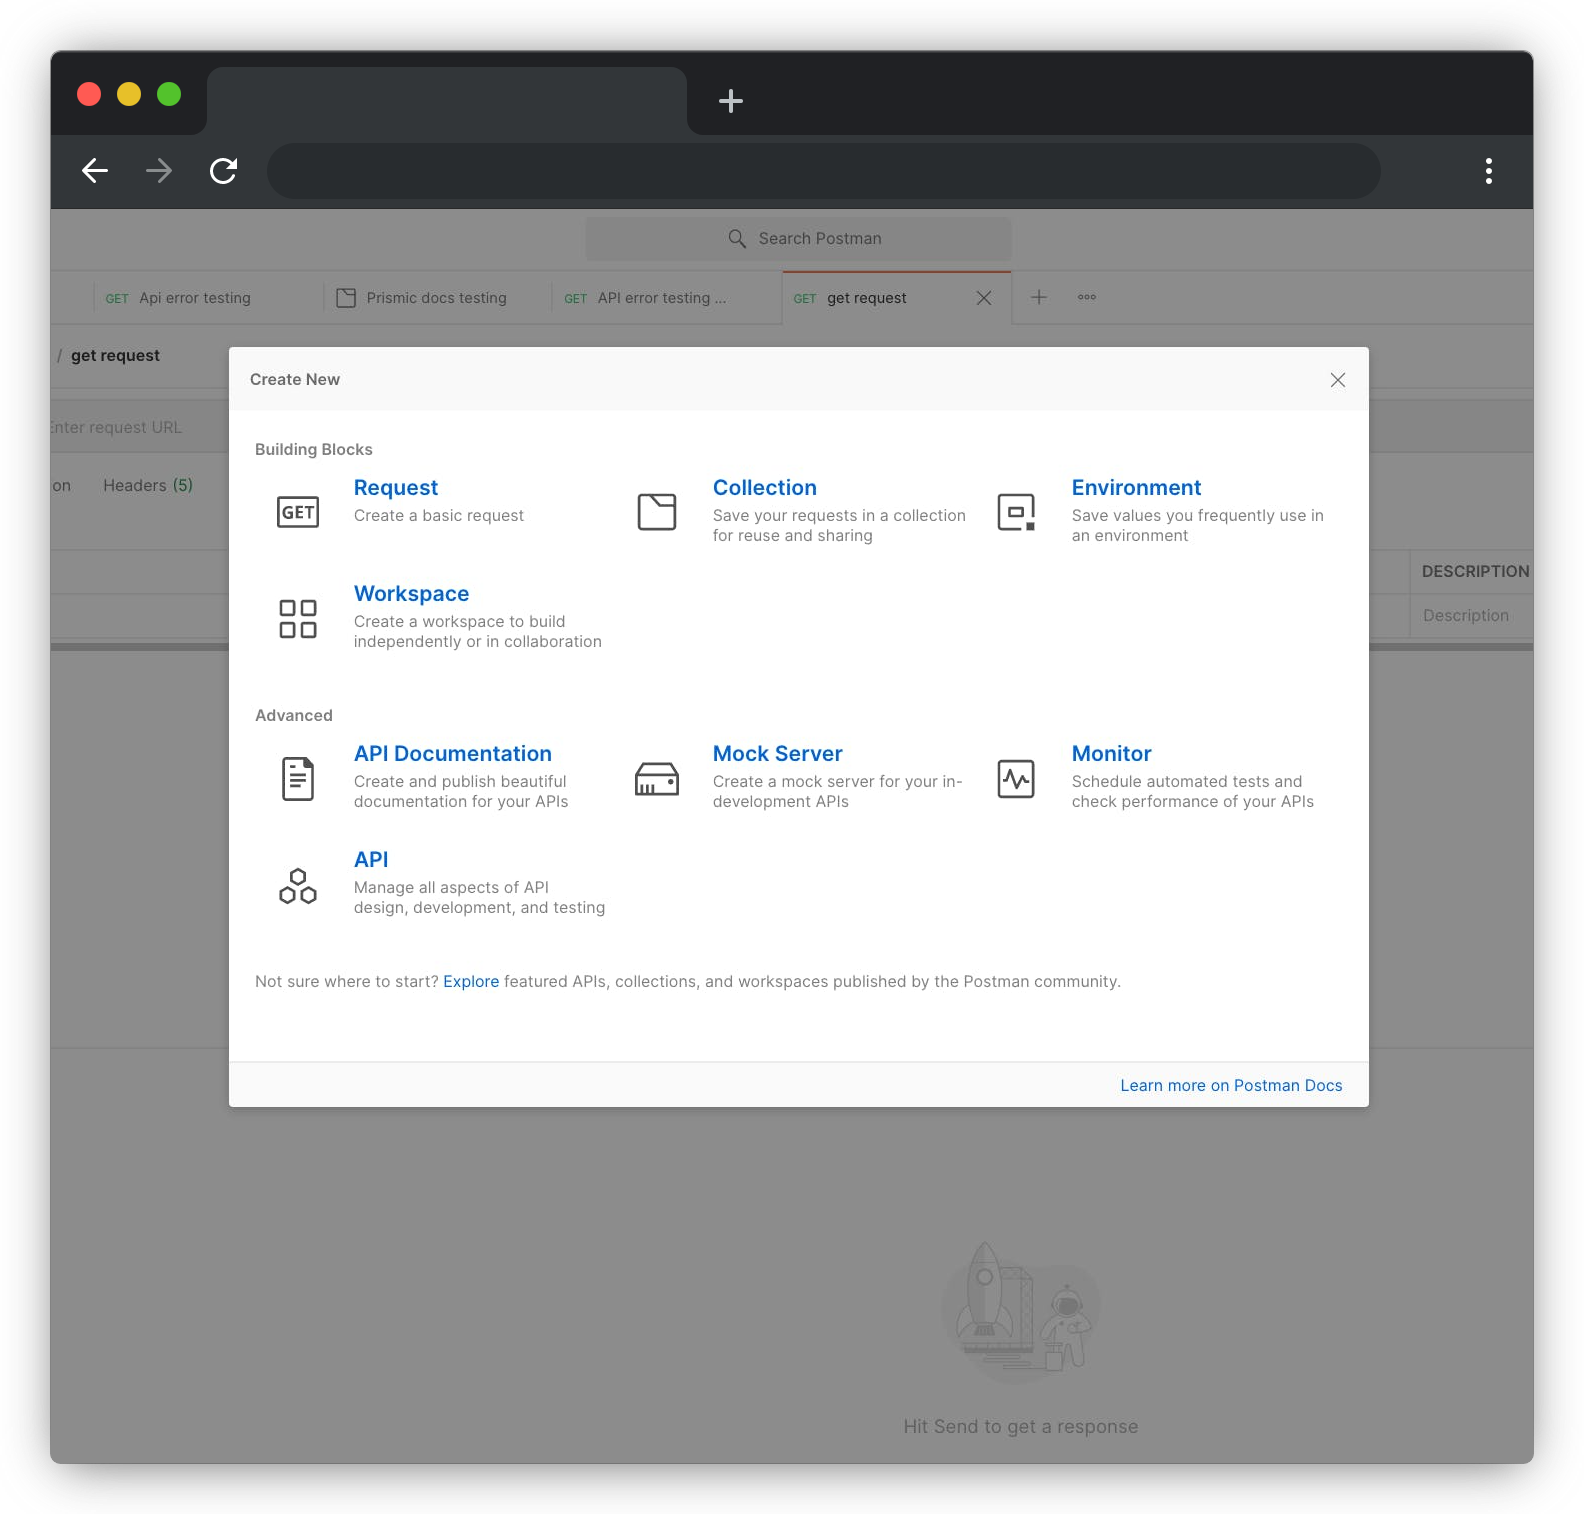Click the Search Postman magnifier icon

(x=737, y=238)
